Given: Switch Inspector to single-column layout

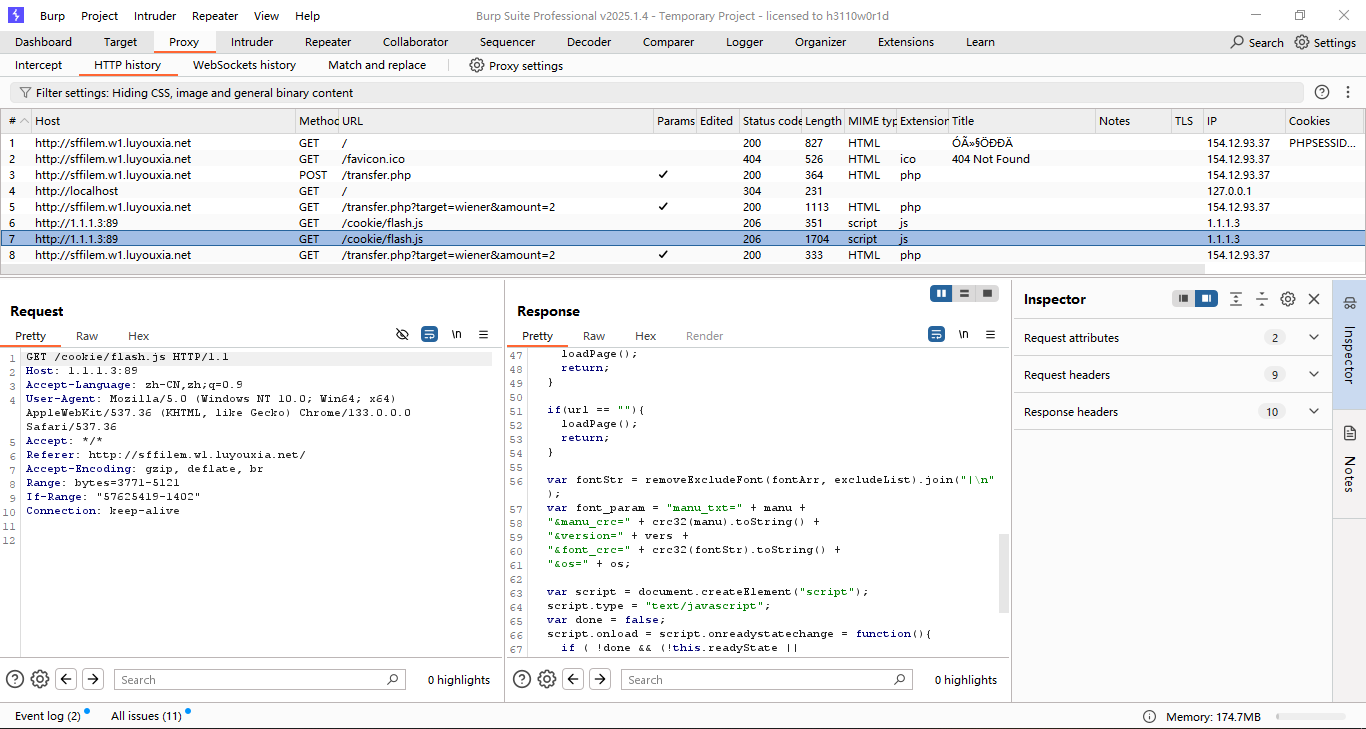Looking at the screenshot, I should [x=1183, y=298].
